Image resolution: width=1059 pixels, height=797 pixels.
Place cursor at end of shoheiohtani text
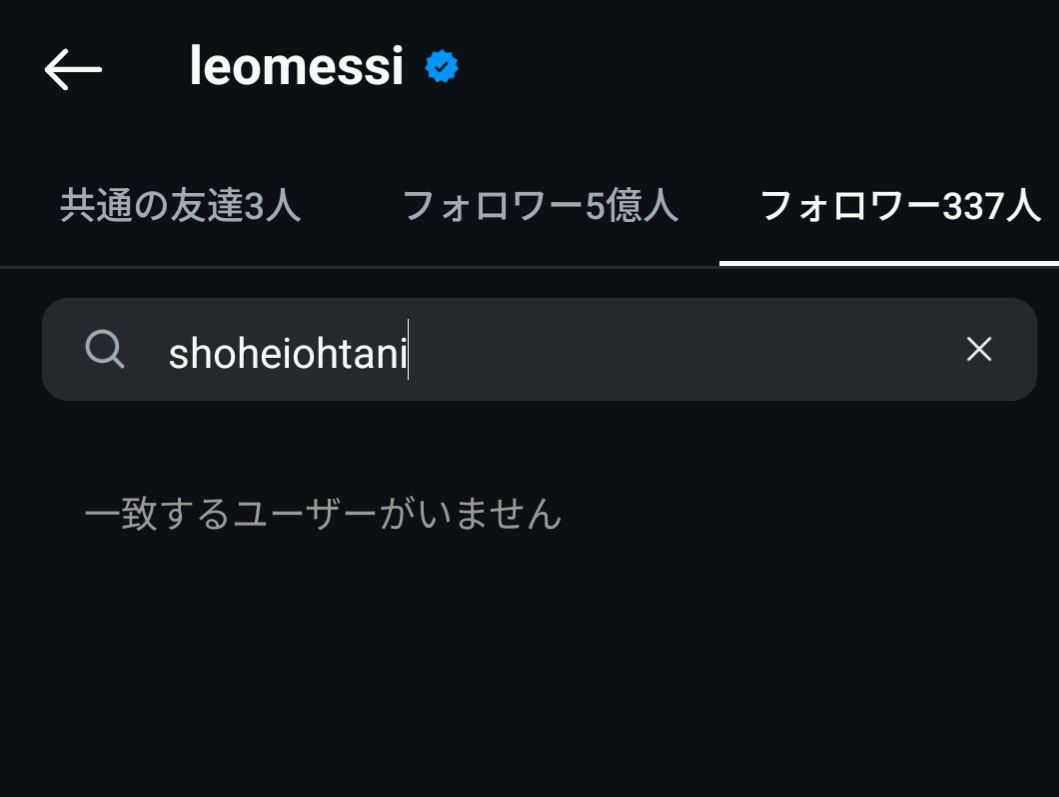pyautogui.click(x=407, y=353)
